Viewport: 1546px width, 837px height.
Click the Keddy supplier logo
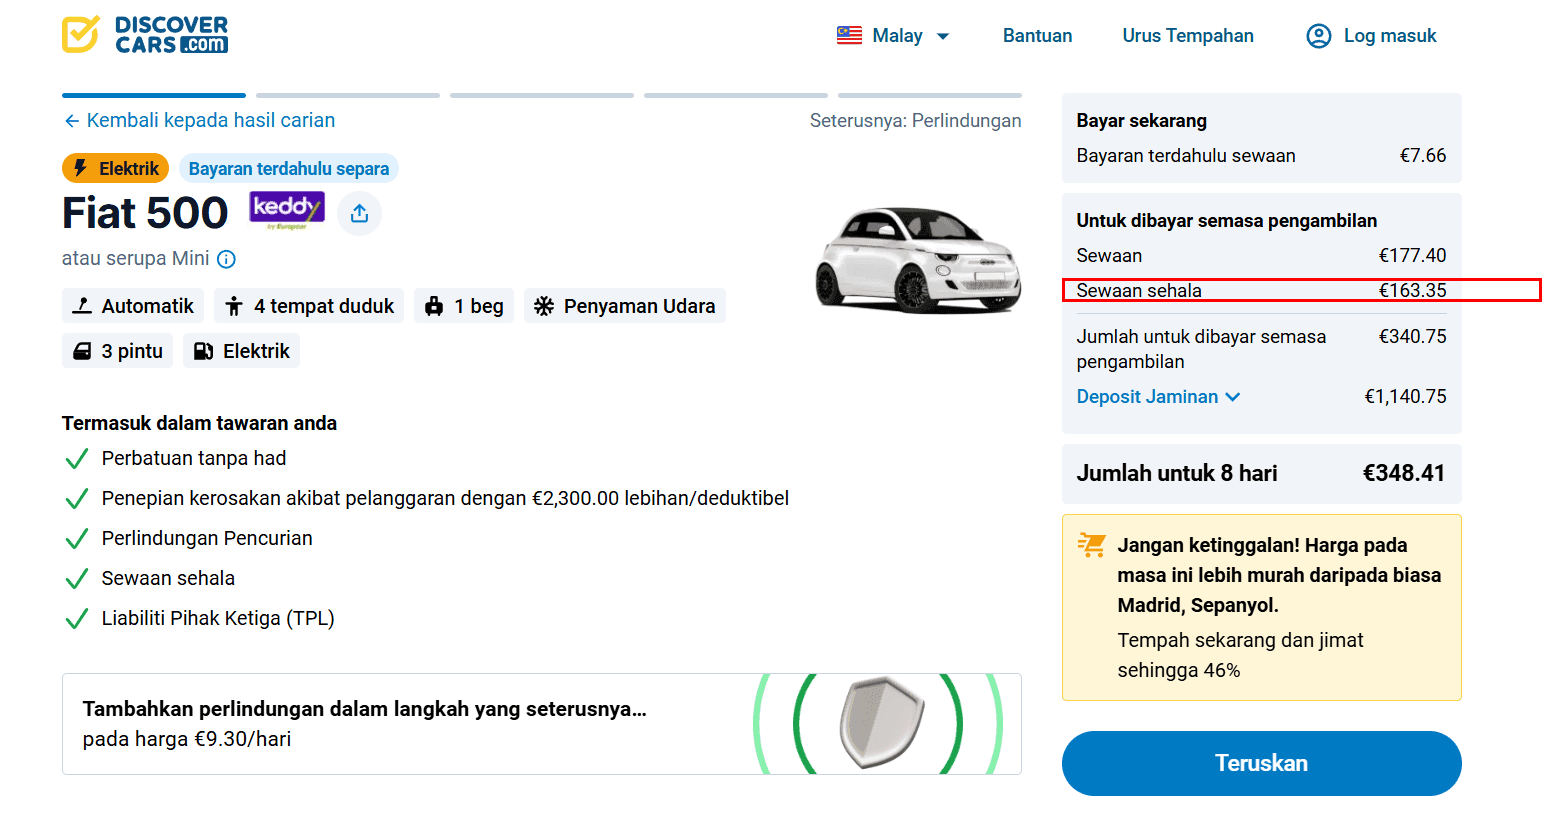coord(287,210)
